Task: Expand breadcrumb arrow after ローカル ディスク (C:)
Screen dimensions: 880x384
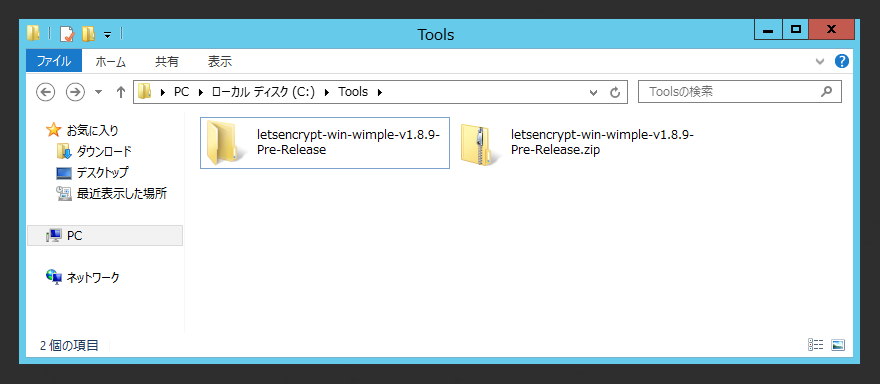Action: tap(327, 92)
